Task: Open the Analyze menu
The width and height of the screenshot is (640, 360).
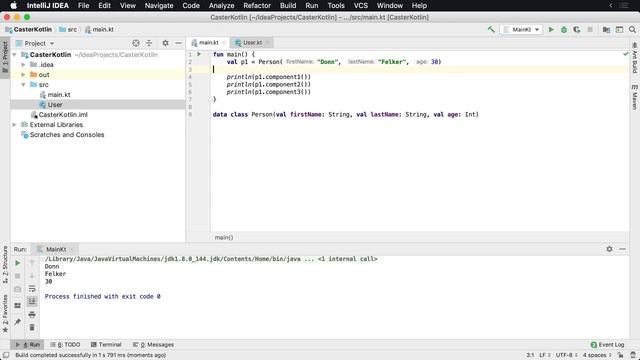Action: tap(221, 6)
